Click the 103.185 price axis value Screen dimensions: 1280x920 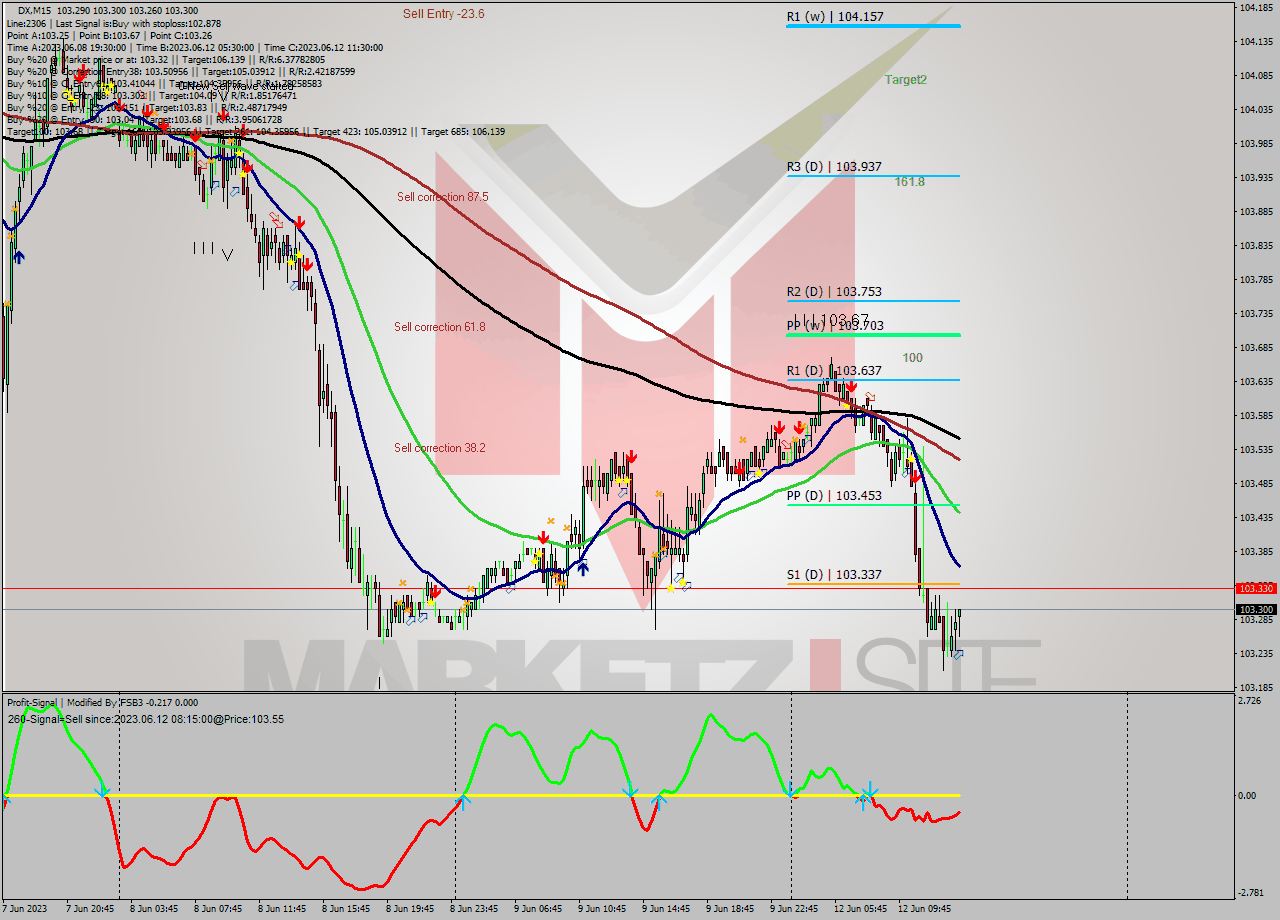pos(1255,688)
